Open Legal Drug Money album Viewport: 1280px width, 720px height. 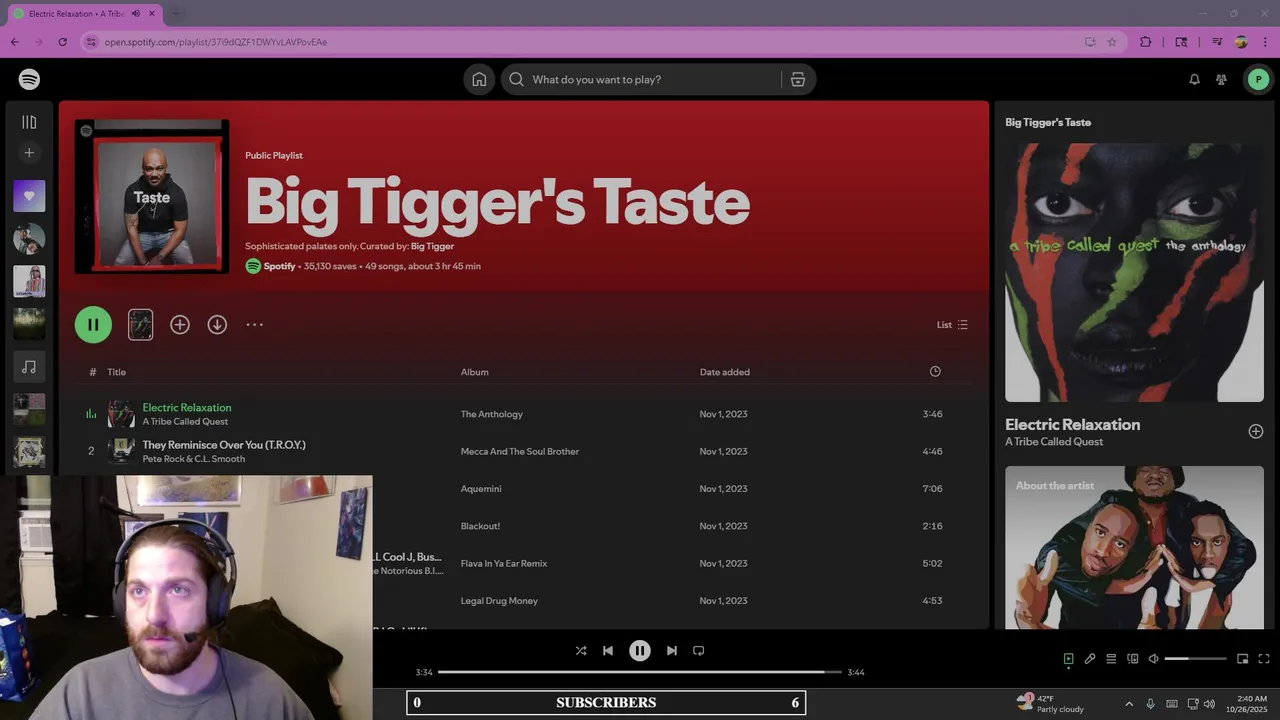coord(499,601)
